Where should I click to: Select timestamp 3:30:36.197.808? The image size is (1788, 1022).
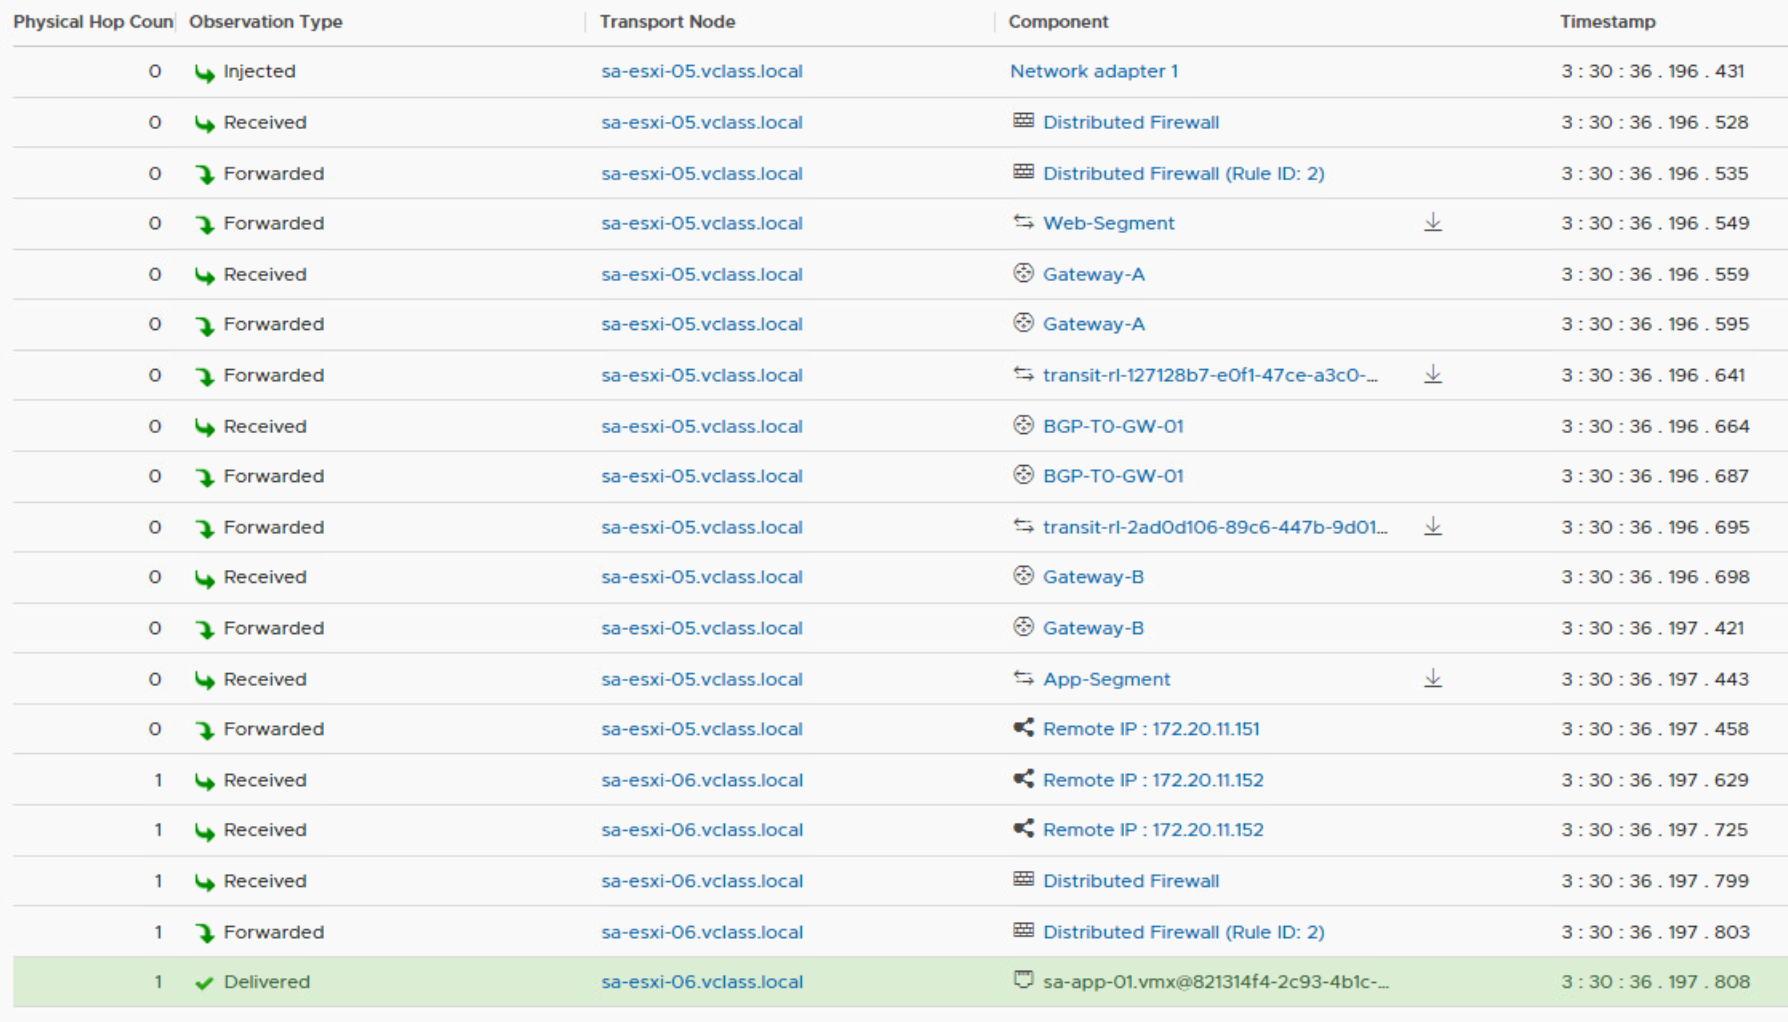tap(1655, 982)
